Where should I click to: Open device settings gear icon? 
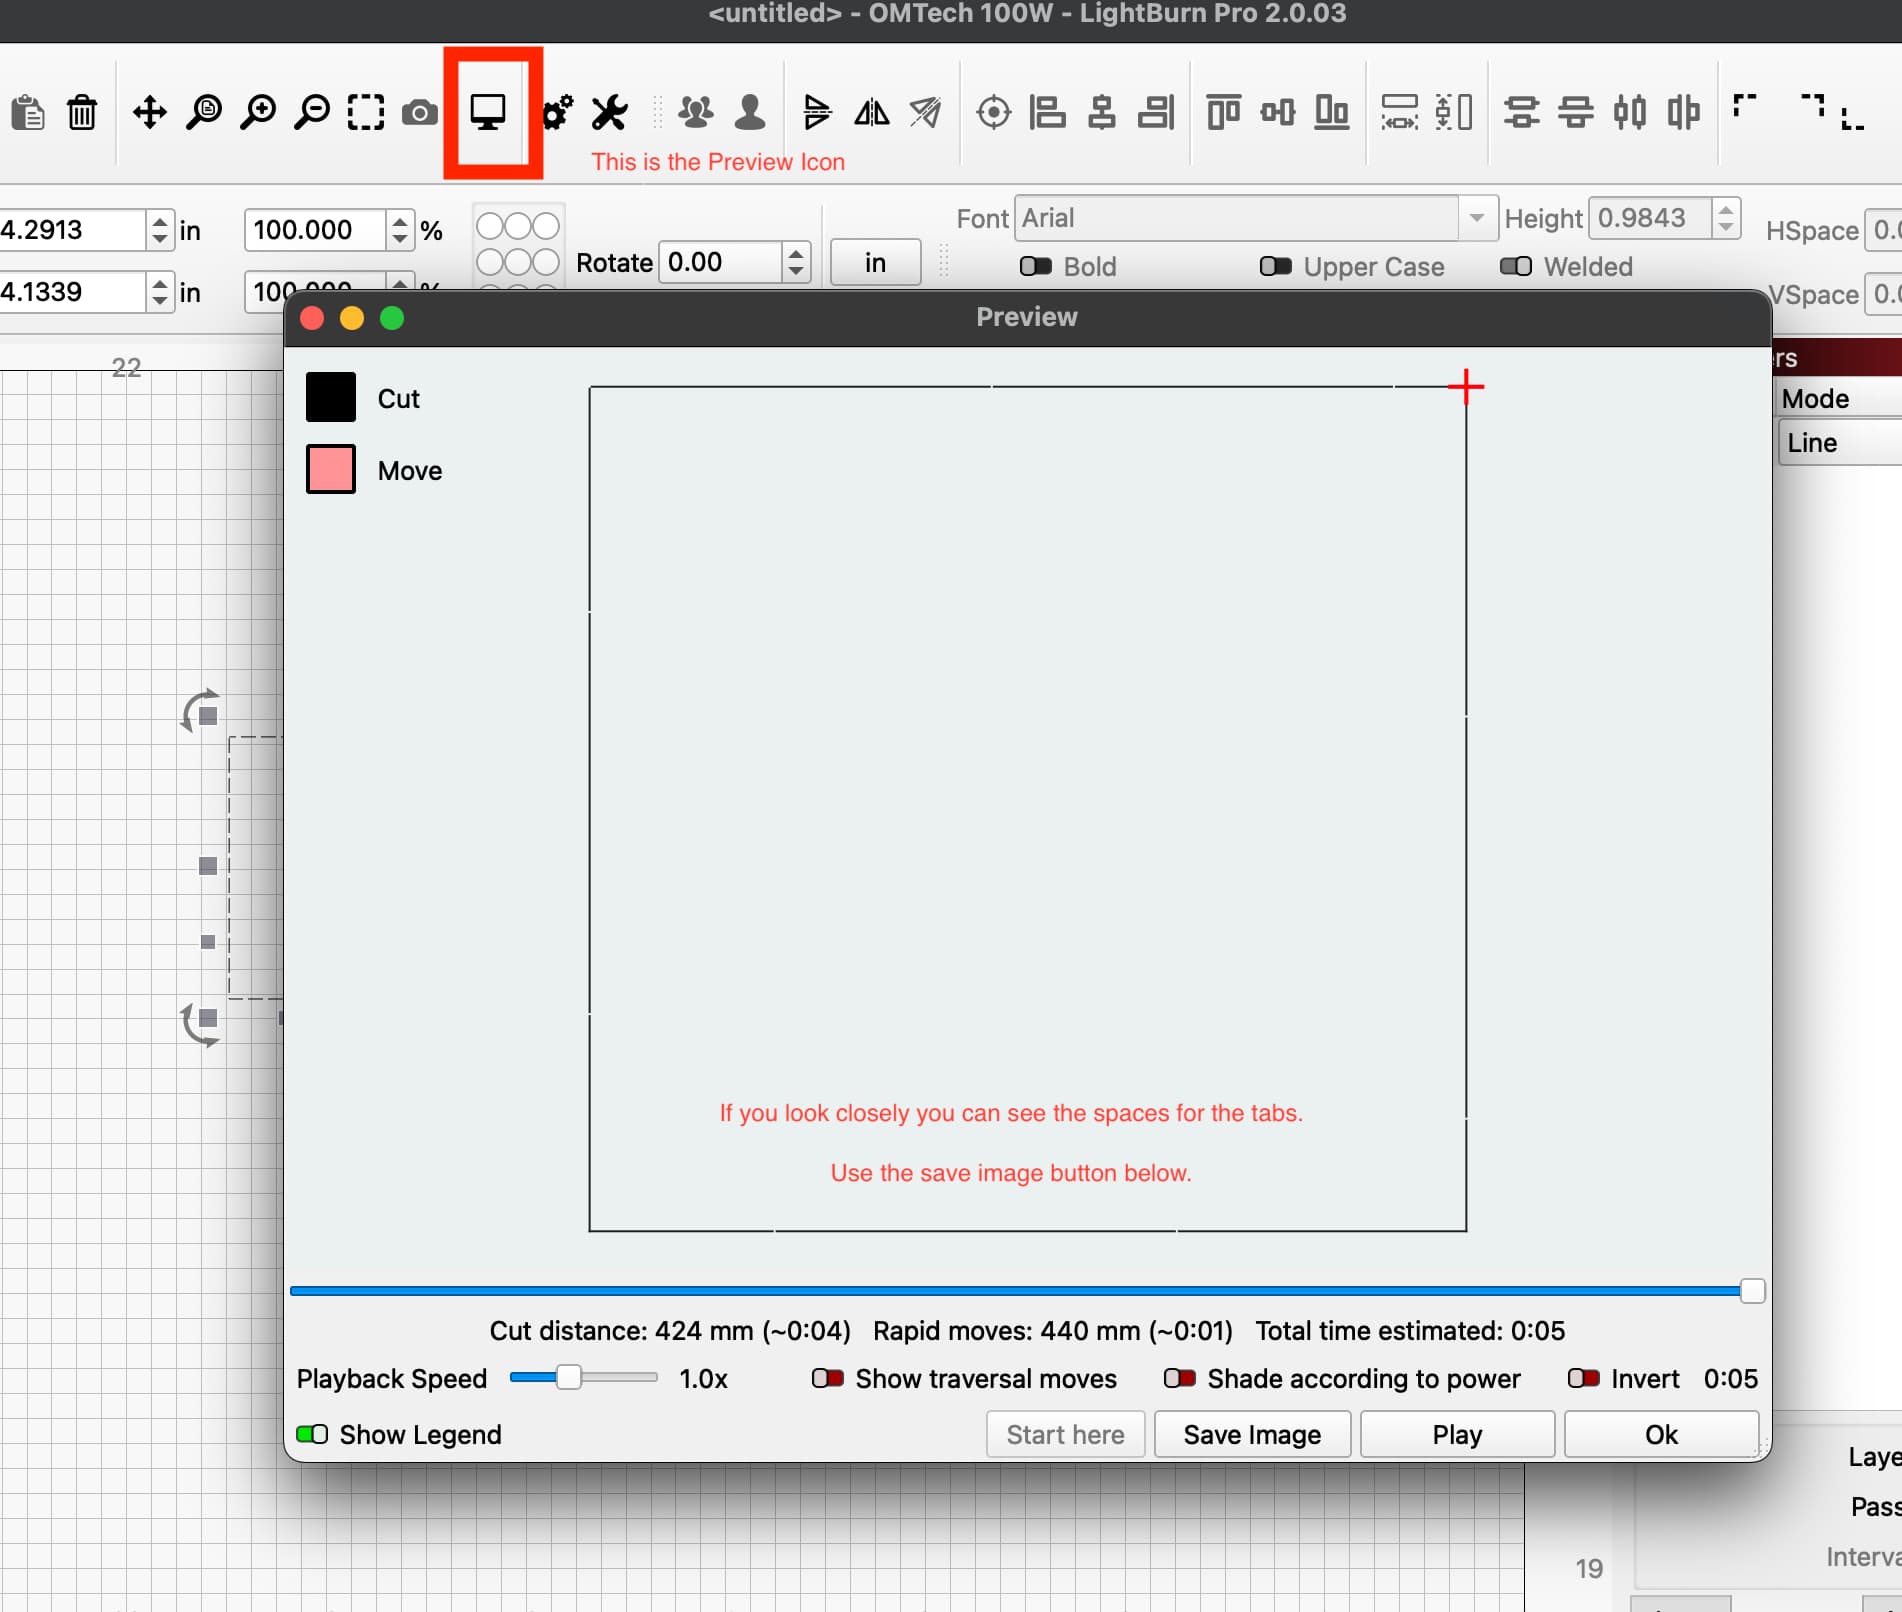pos(556,112)
